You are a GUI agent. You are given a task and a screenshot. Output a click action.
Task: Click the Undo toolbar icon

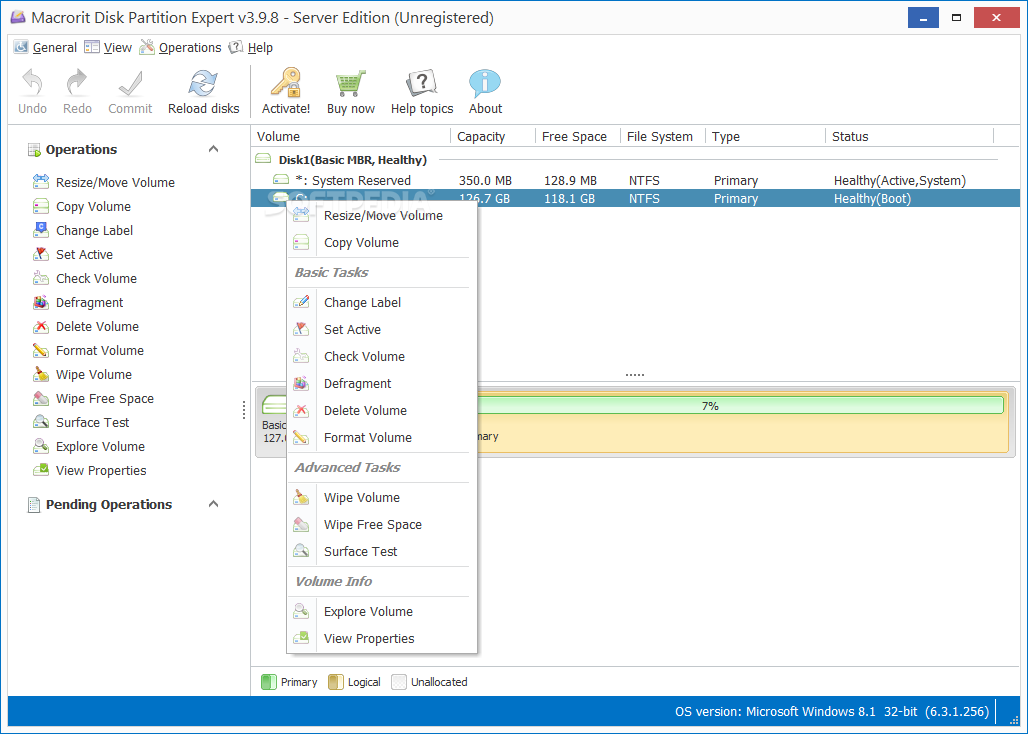pos(32,84)
